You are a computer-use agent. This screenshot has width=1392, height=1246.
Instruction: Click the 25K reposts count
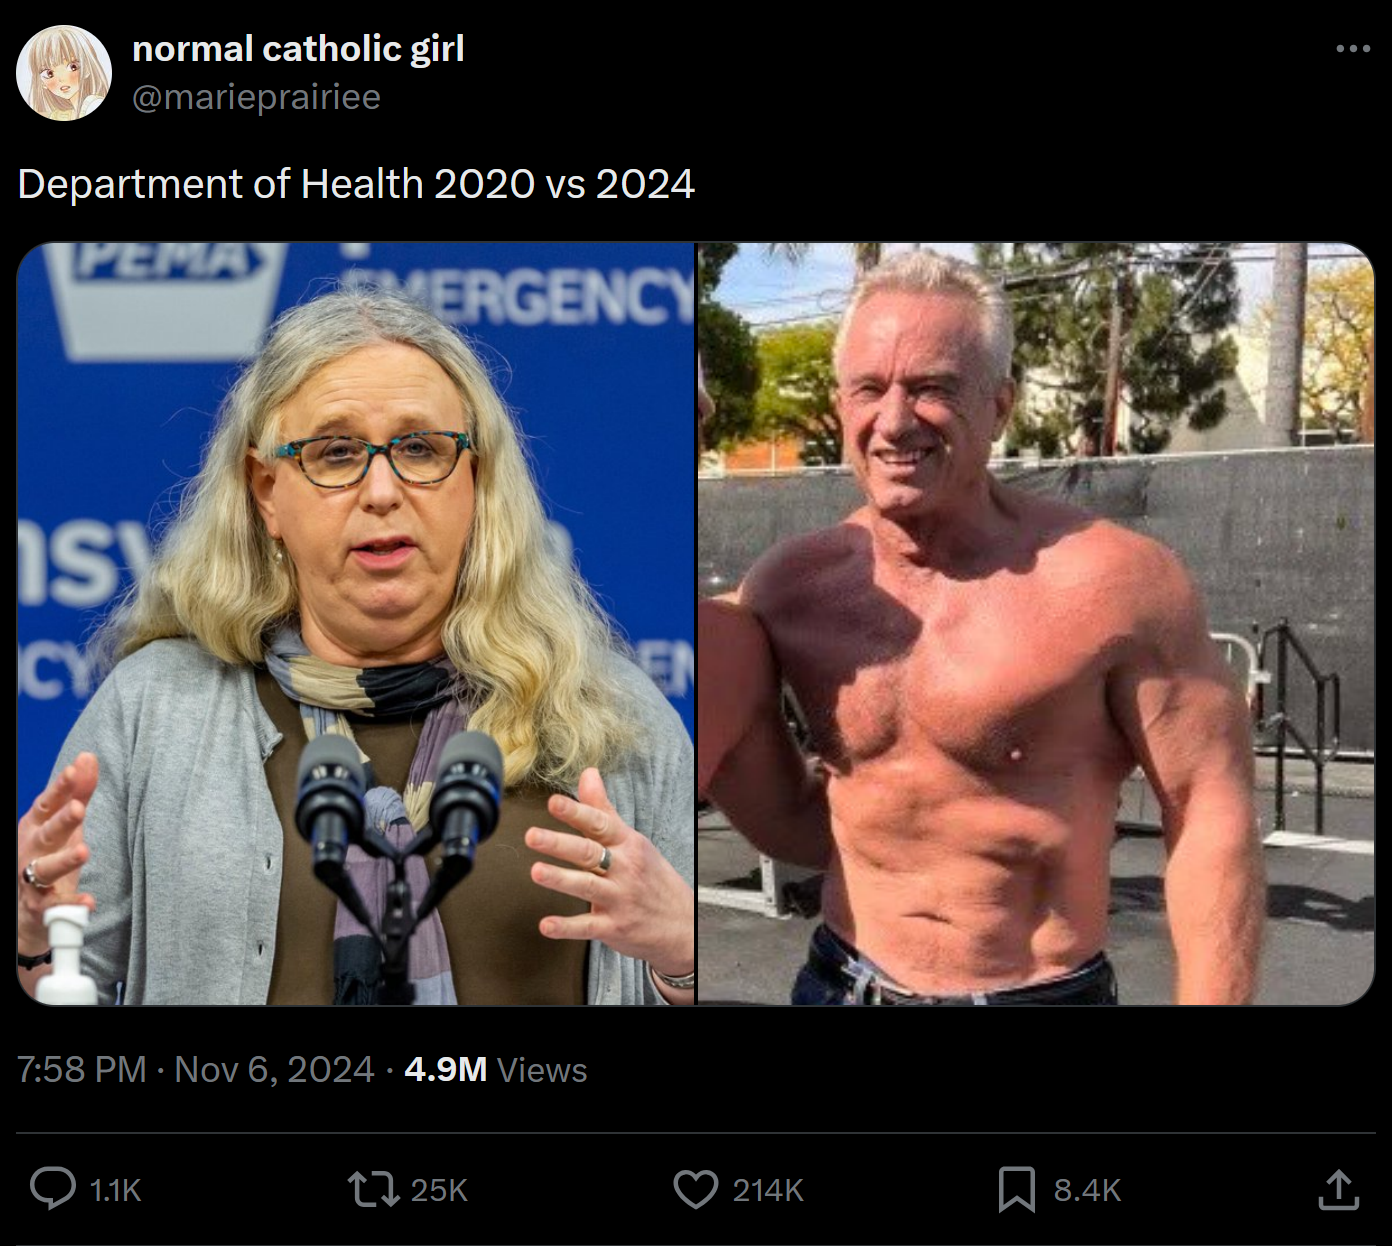tap(439, 1190)
